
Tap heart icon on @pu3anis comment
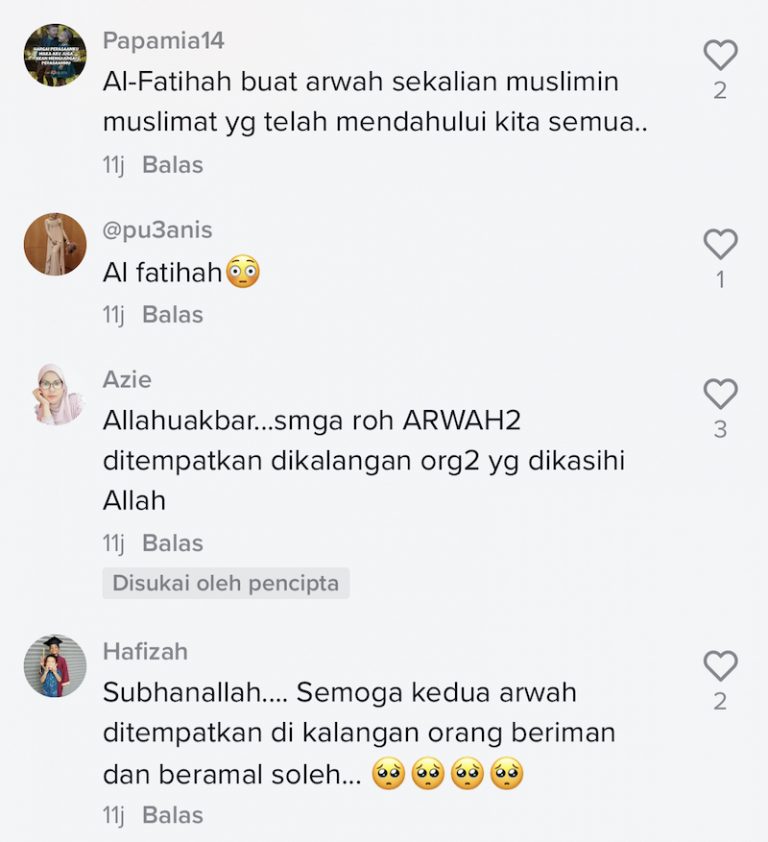click(720, 244)
